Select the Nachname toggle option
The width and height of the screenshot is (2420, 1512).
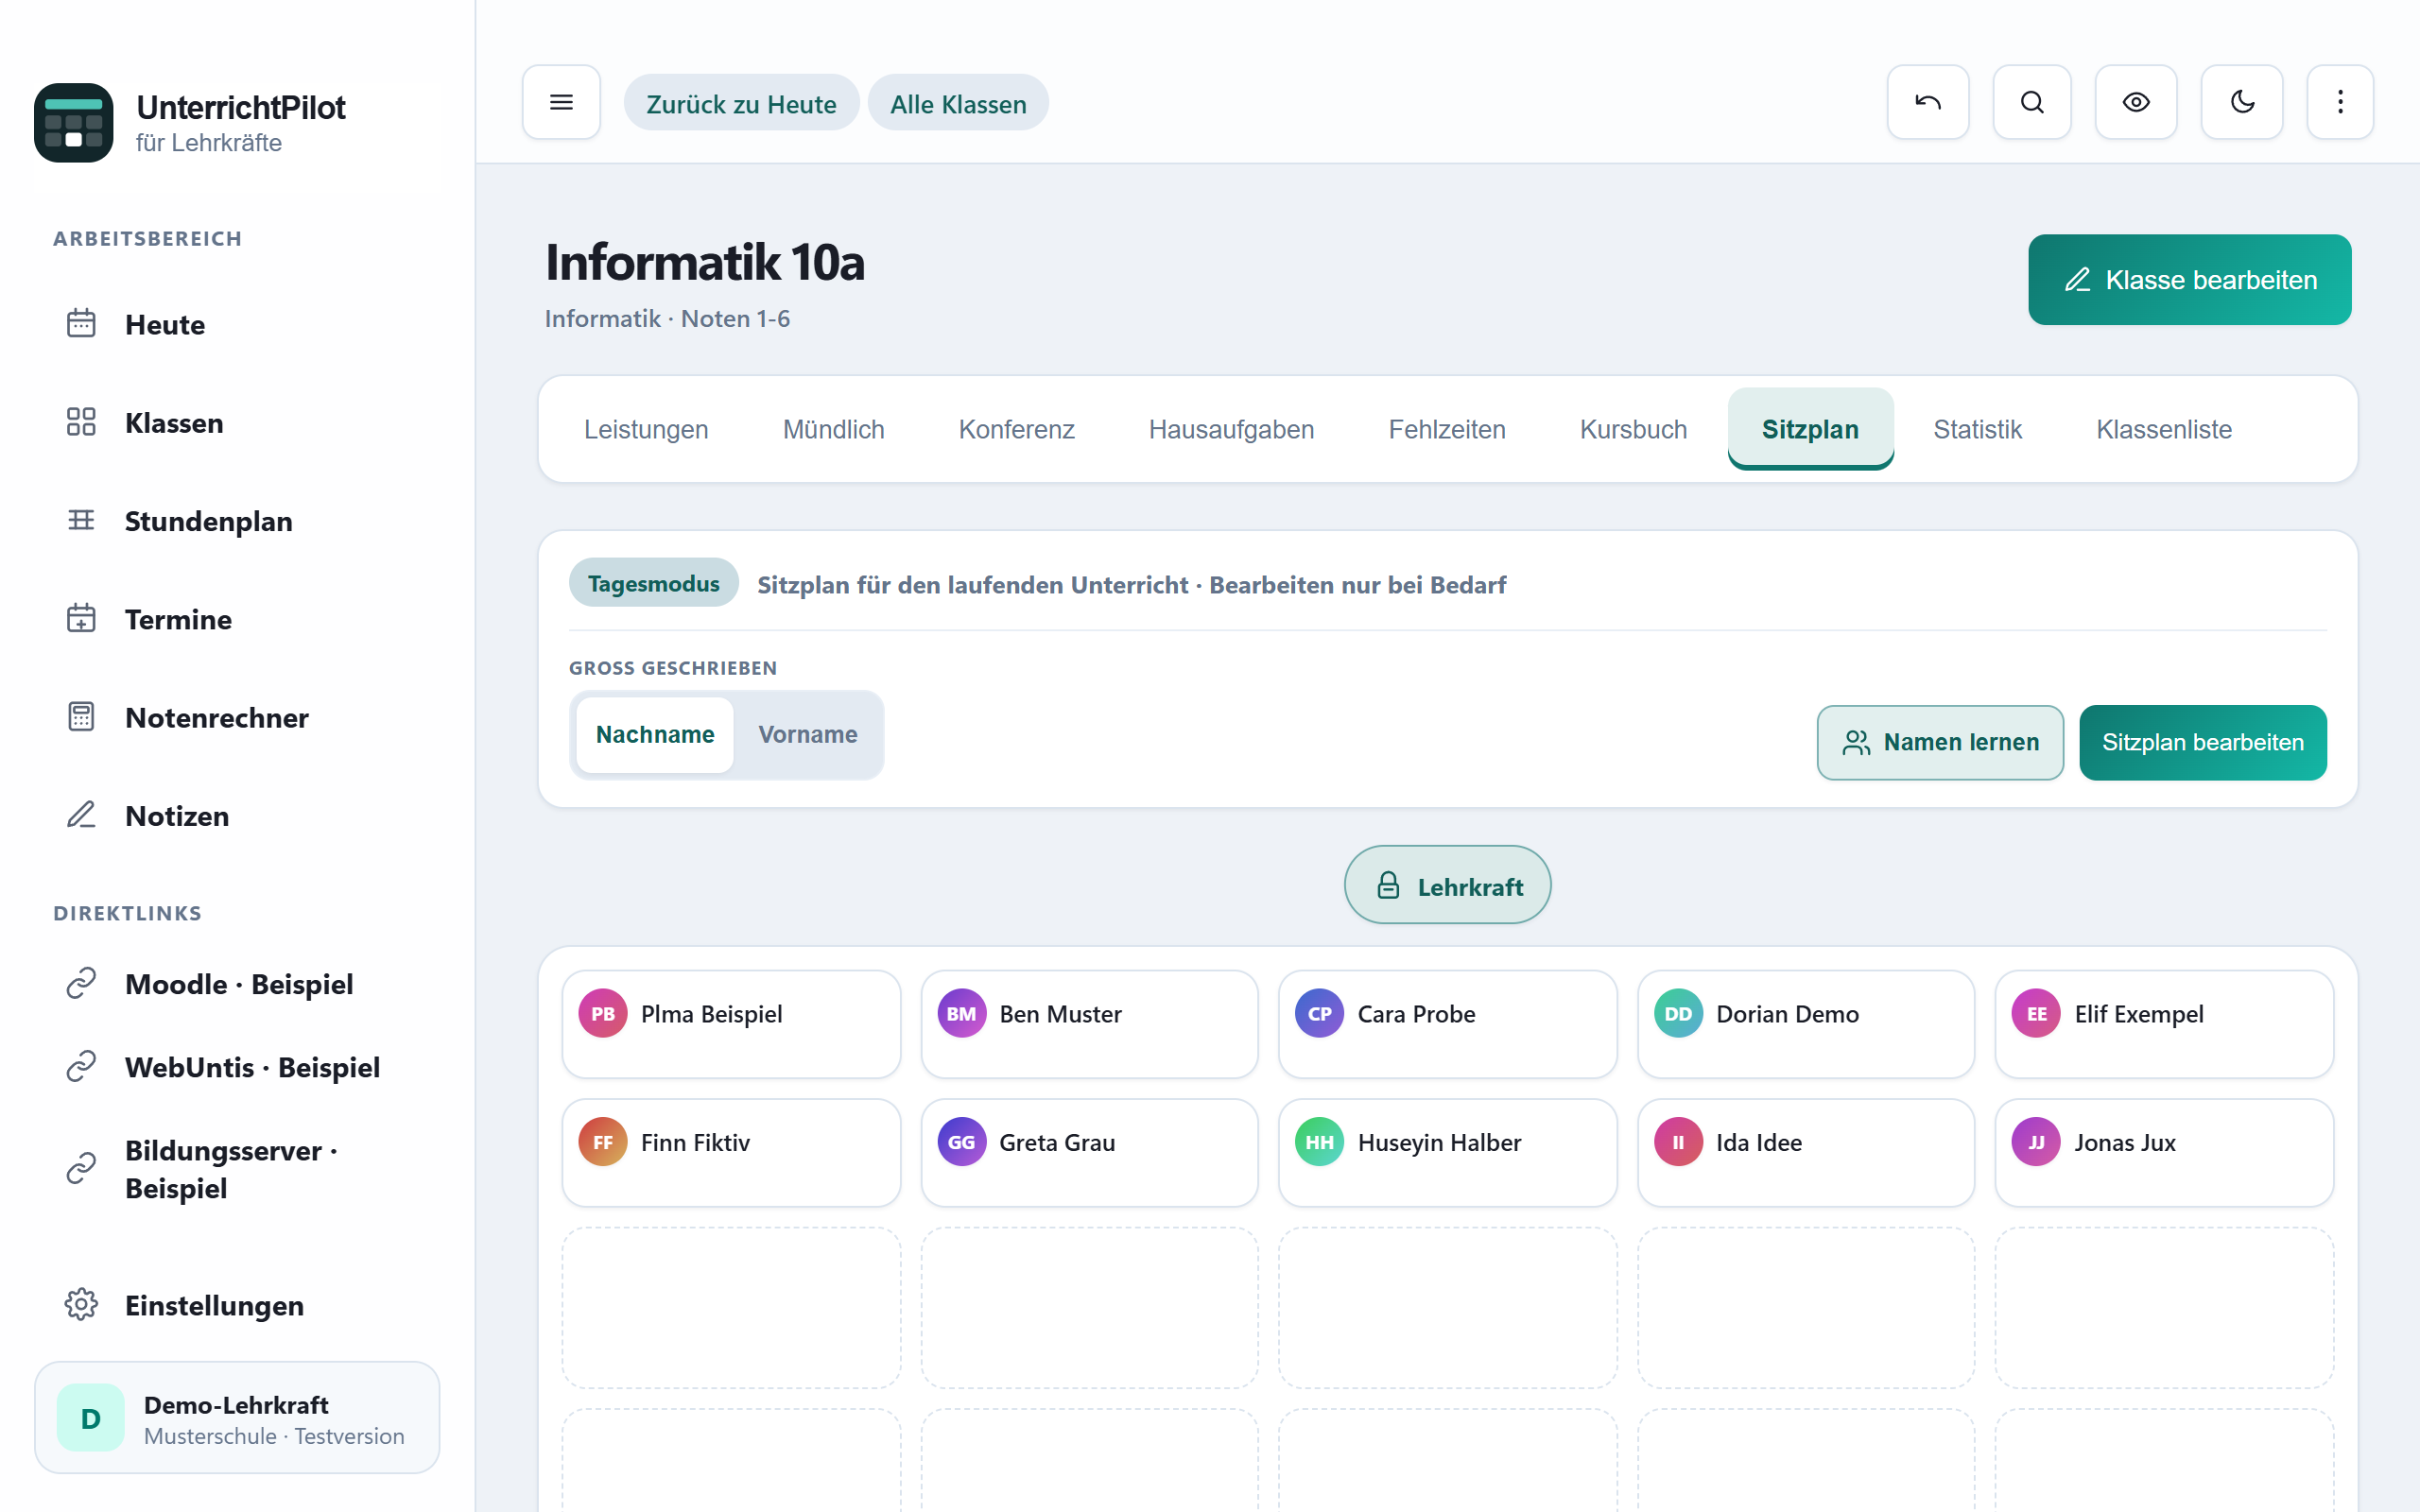pyautogui.click(x=655, y=735)
